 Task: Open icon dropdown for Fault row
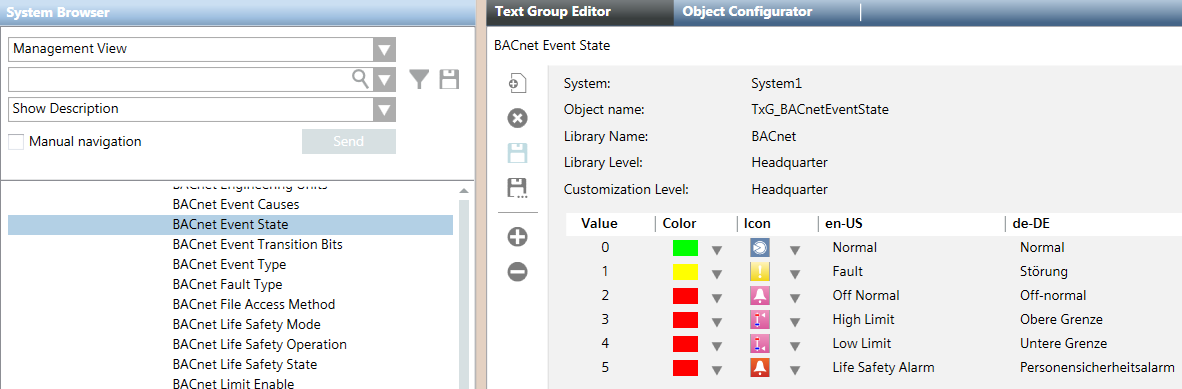coord(795,274)
